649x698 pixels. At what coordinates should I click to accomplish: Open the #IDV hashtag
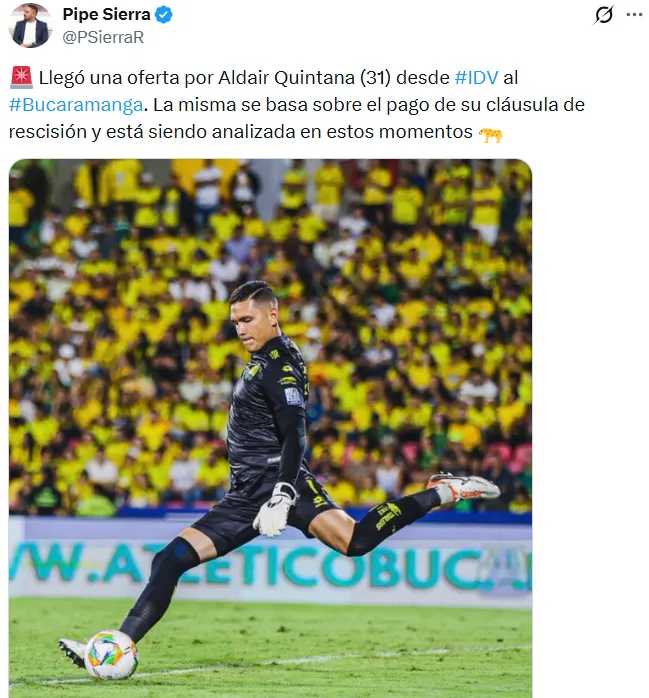476,77
